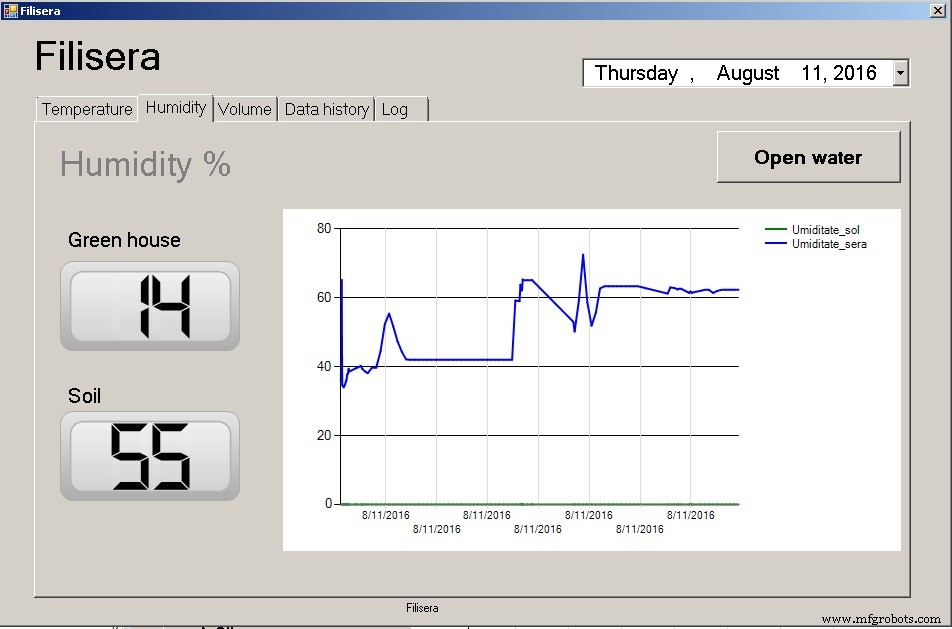952x629 pixels.
Task: Click the Filisera status label at the bottom
Action: pos(422,607)
